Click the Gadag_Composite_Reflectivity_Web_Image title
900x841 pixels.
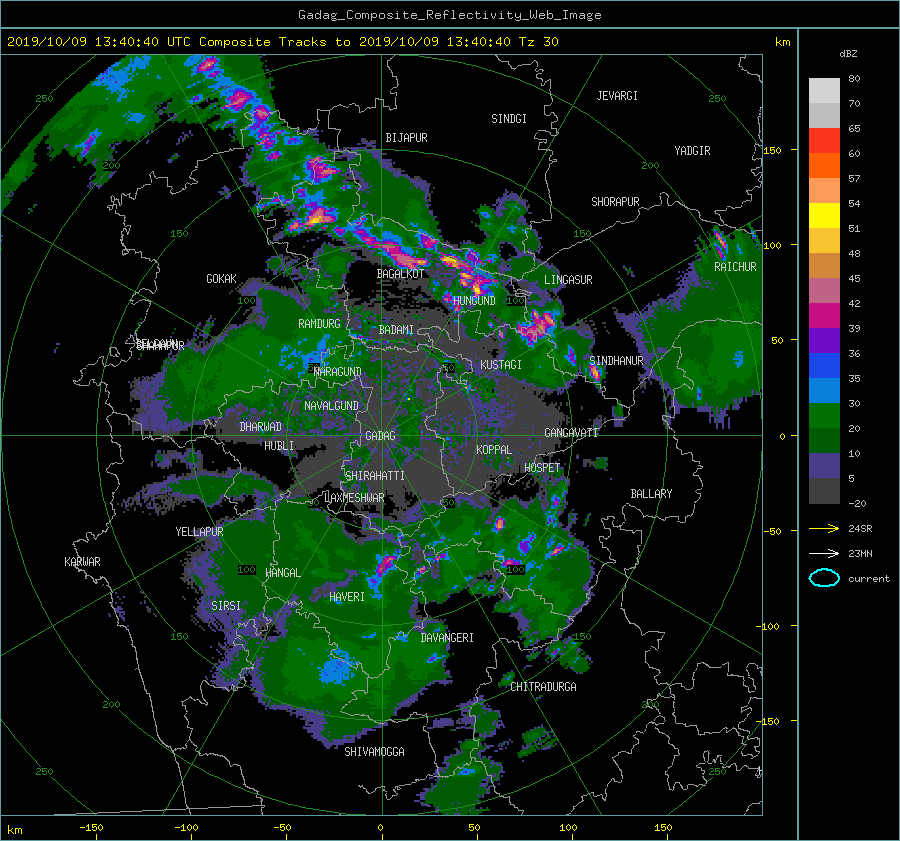click(449, 15)
